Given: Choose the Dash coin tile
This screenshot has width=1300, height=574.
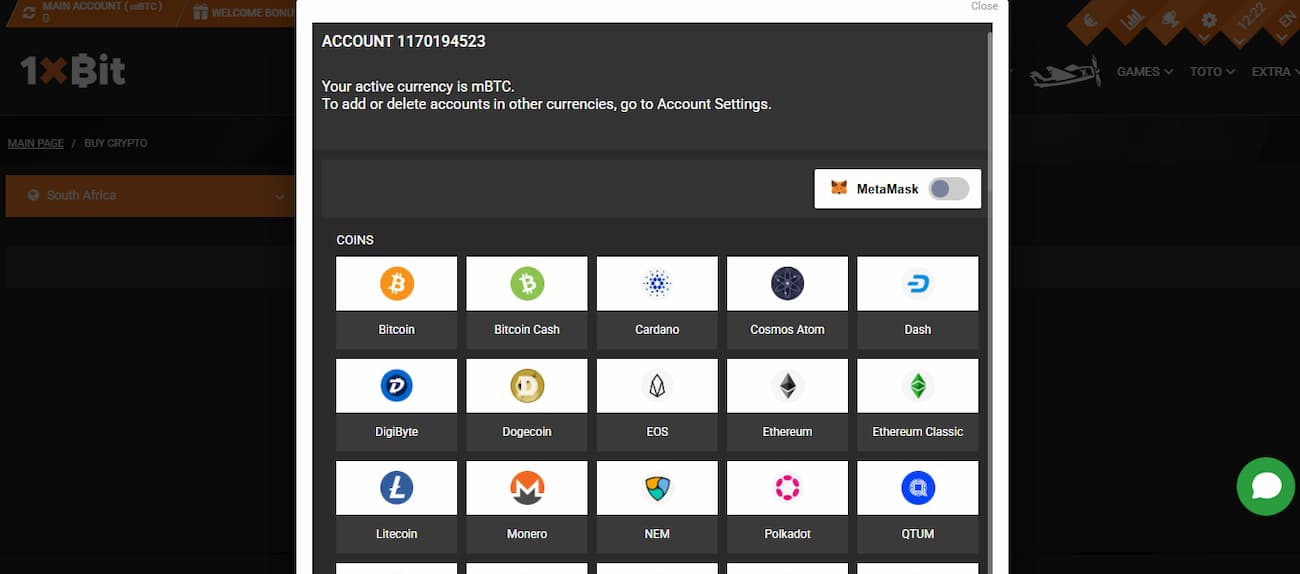Looking at the screenshot, I should 917,302.
